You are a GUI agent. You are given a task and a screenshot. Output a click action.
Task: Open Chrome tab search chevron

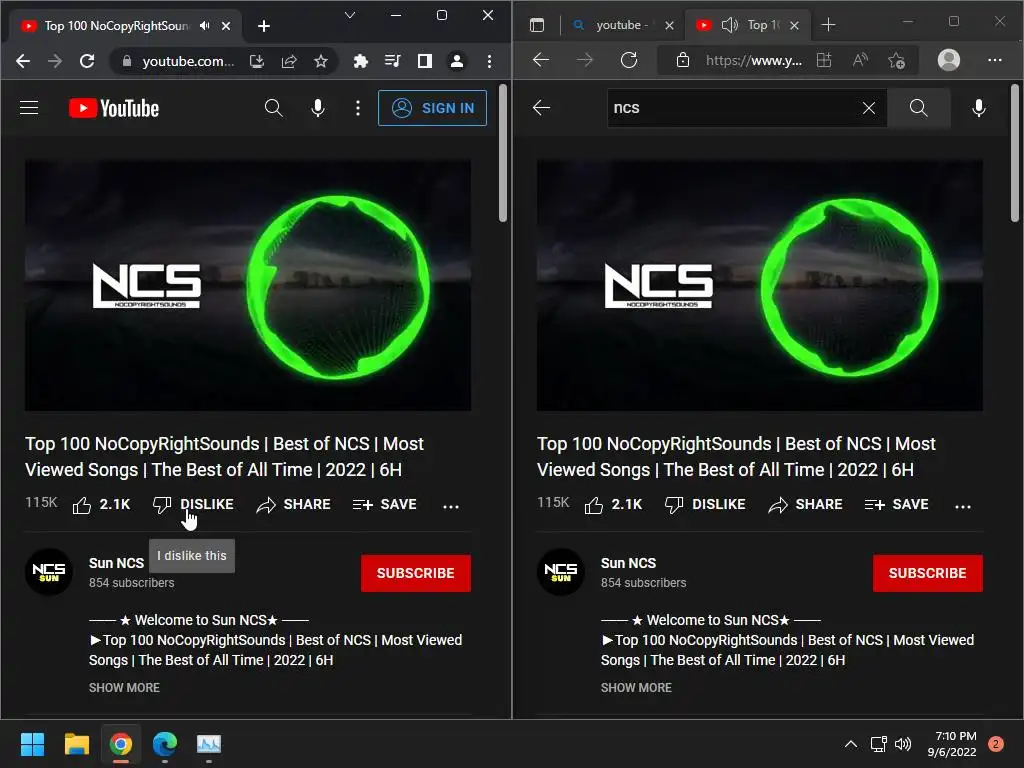(x=350, y=15)
